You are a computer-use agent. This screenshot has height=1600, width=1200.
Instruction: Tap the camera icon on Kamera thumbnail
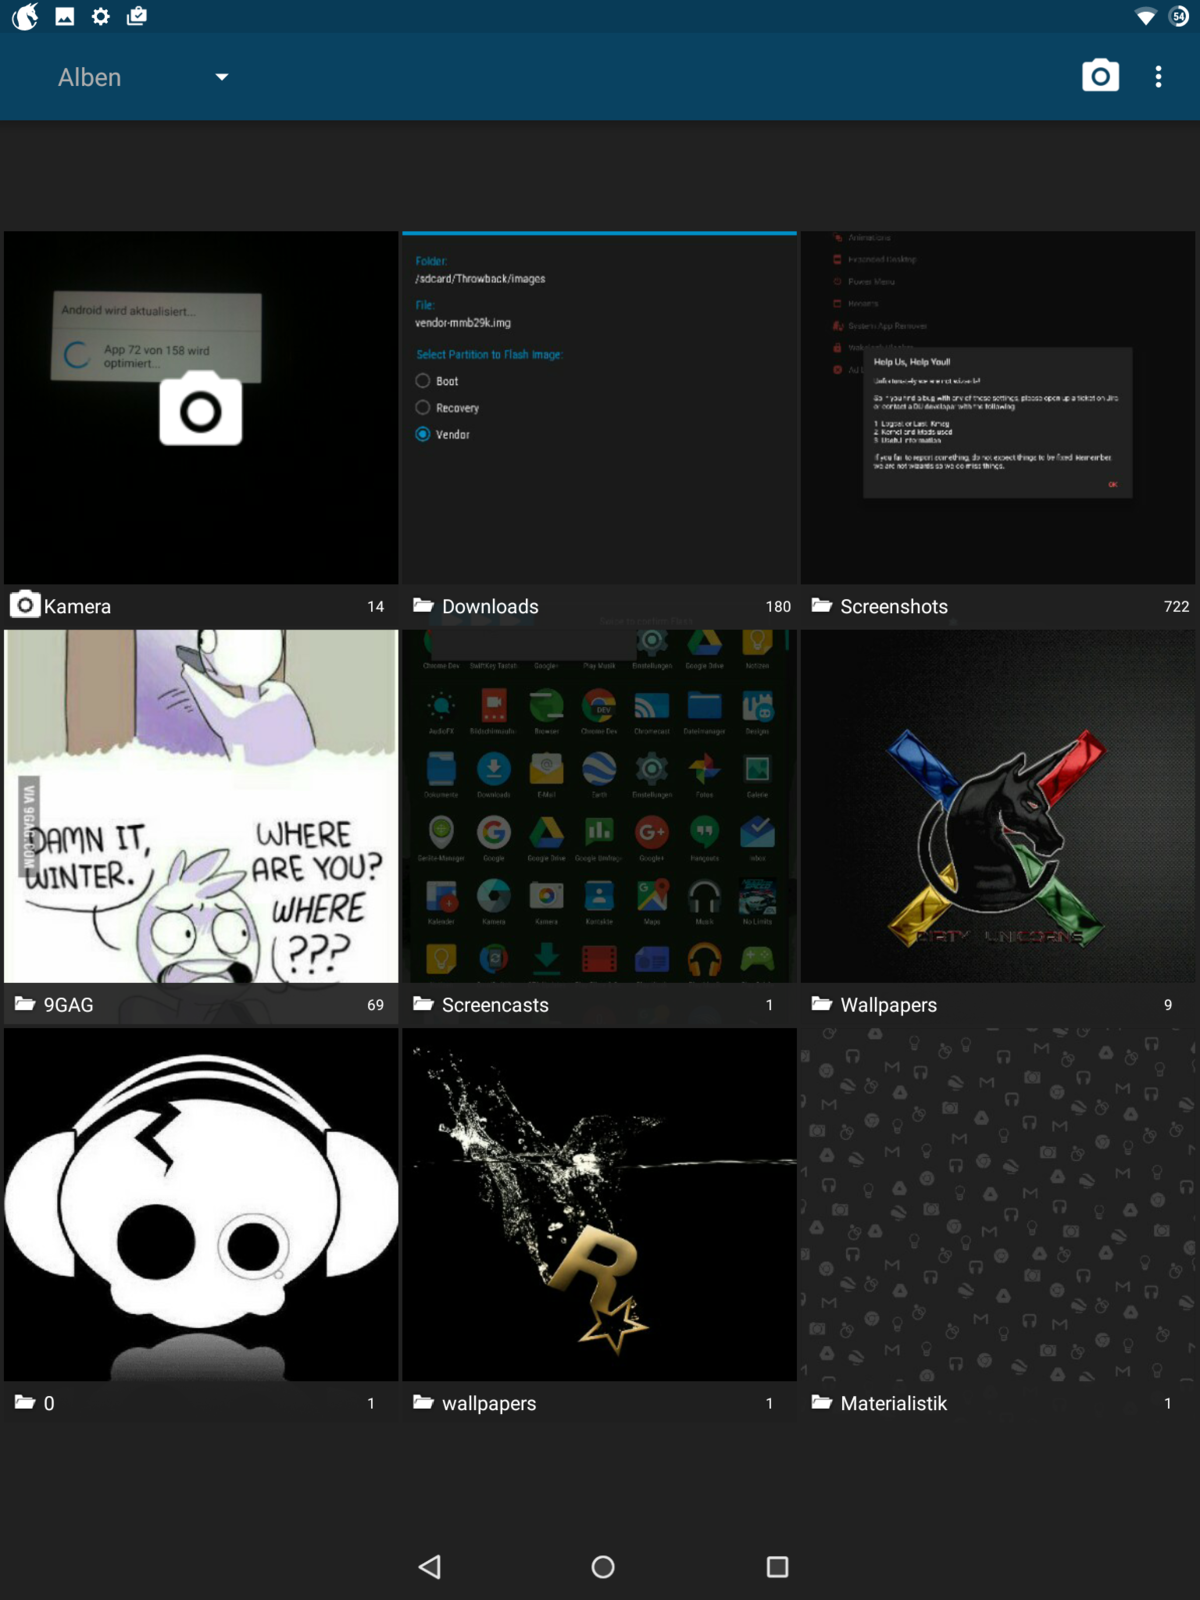tap(200, 409)
